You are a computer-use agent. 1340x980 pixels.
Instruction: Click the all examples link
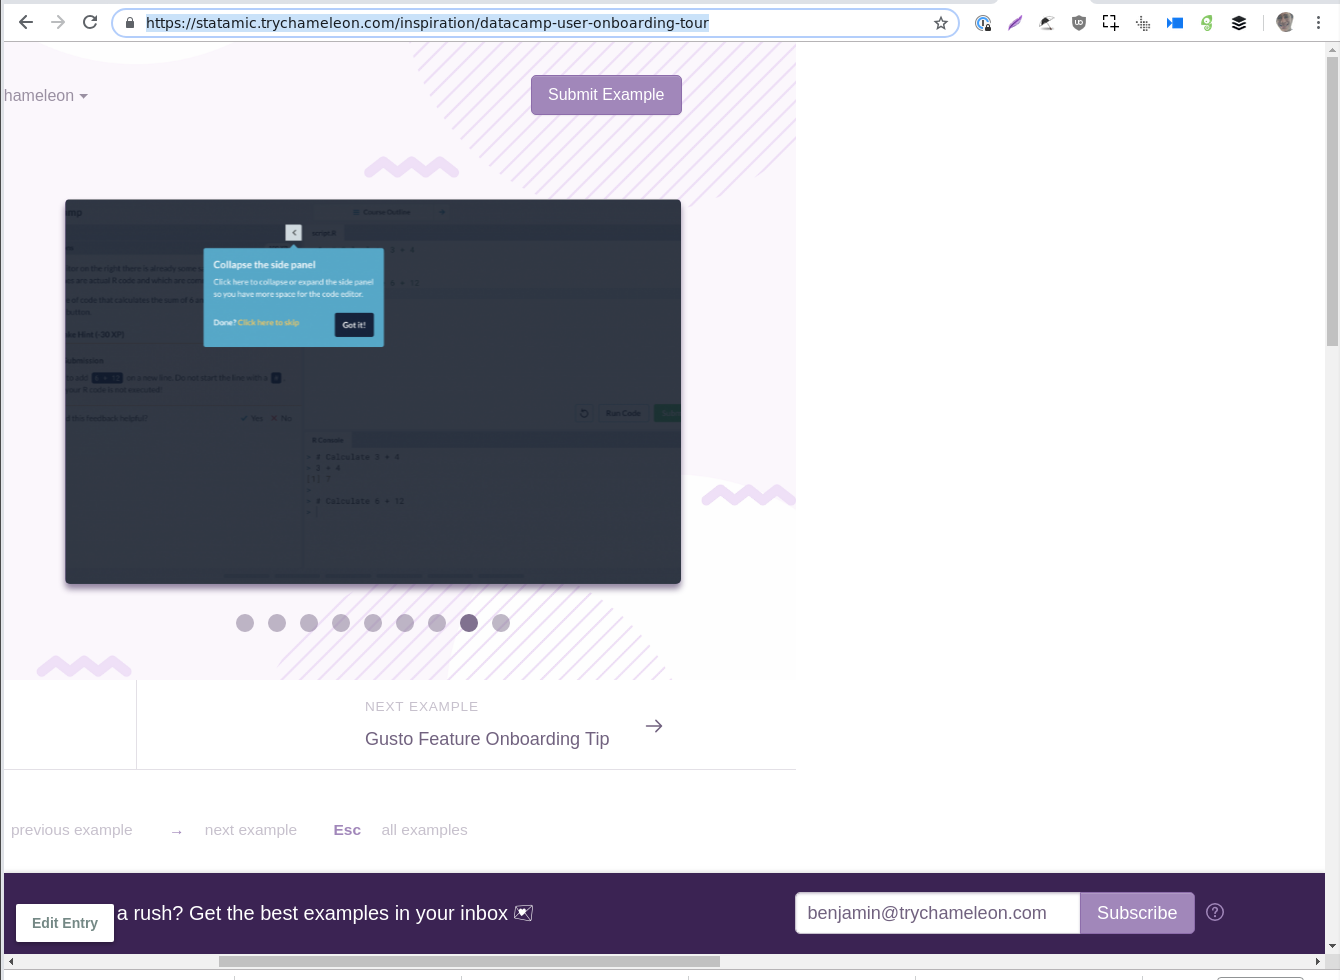tap(424, 830)
